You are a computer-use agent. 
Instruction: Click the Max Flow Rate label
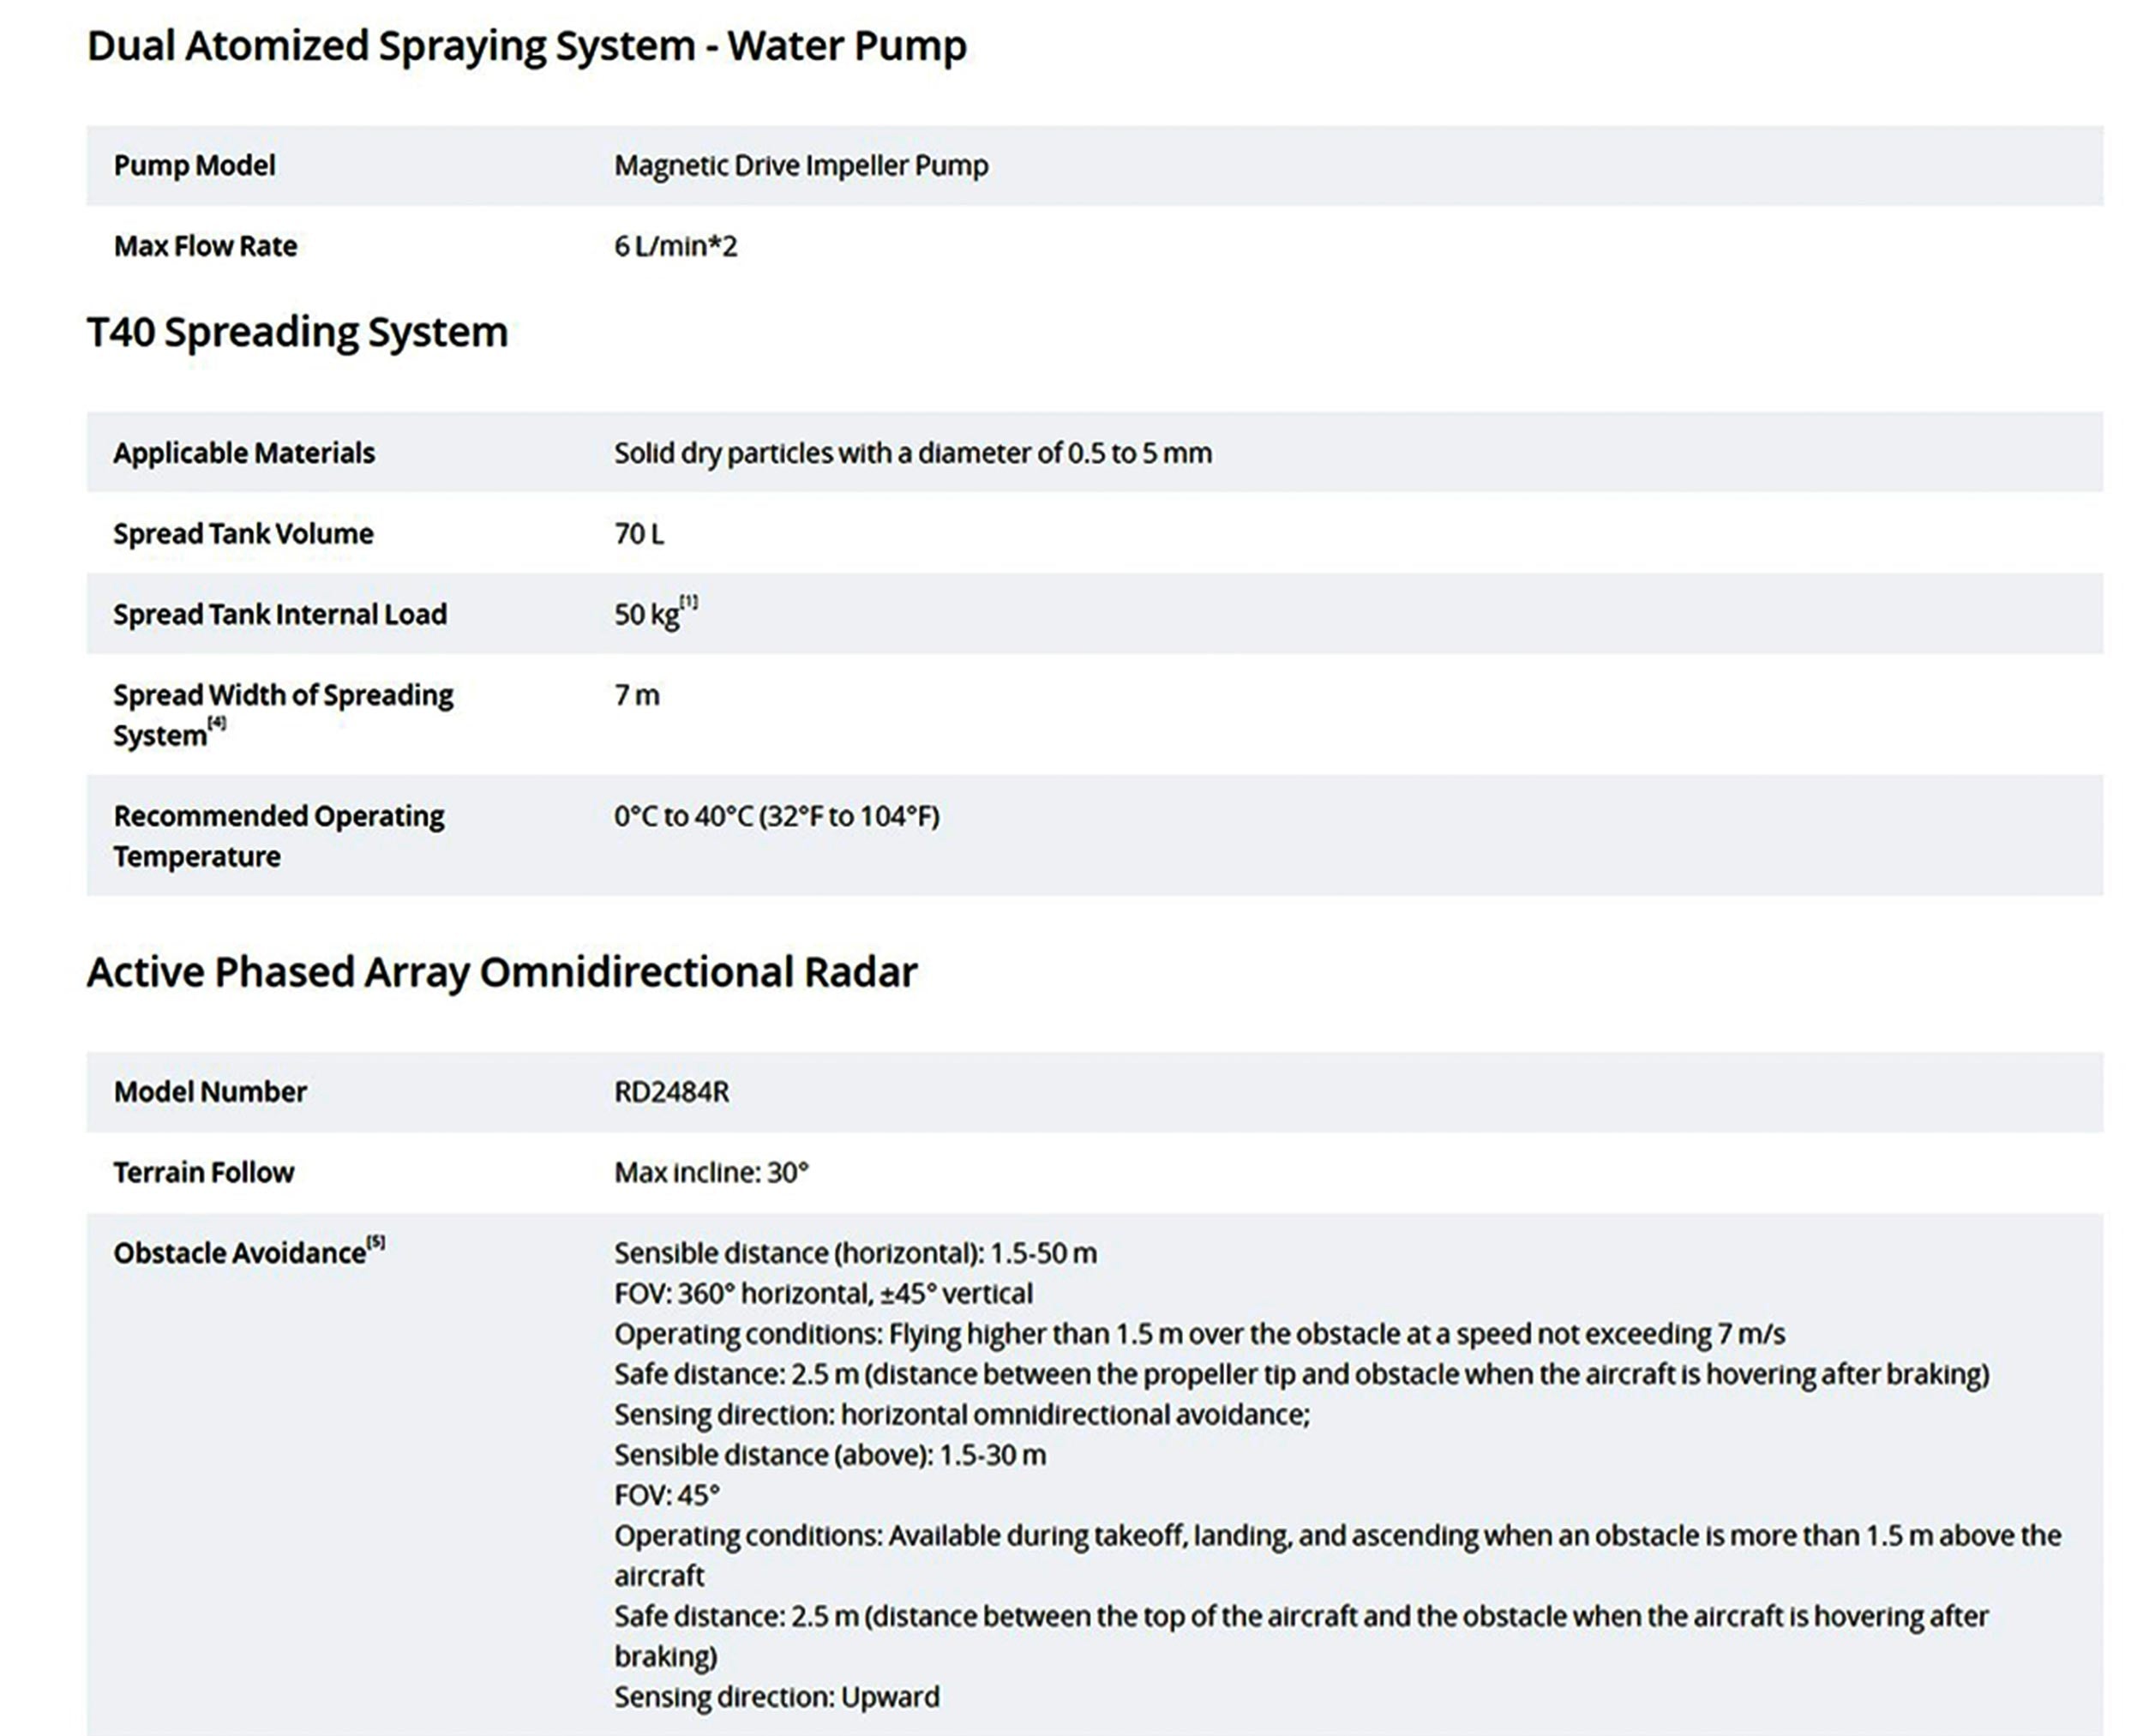coord(205,246)
